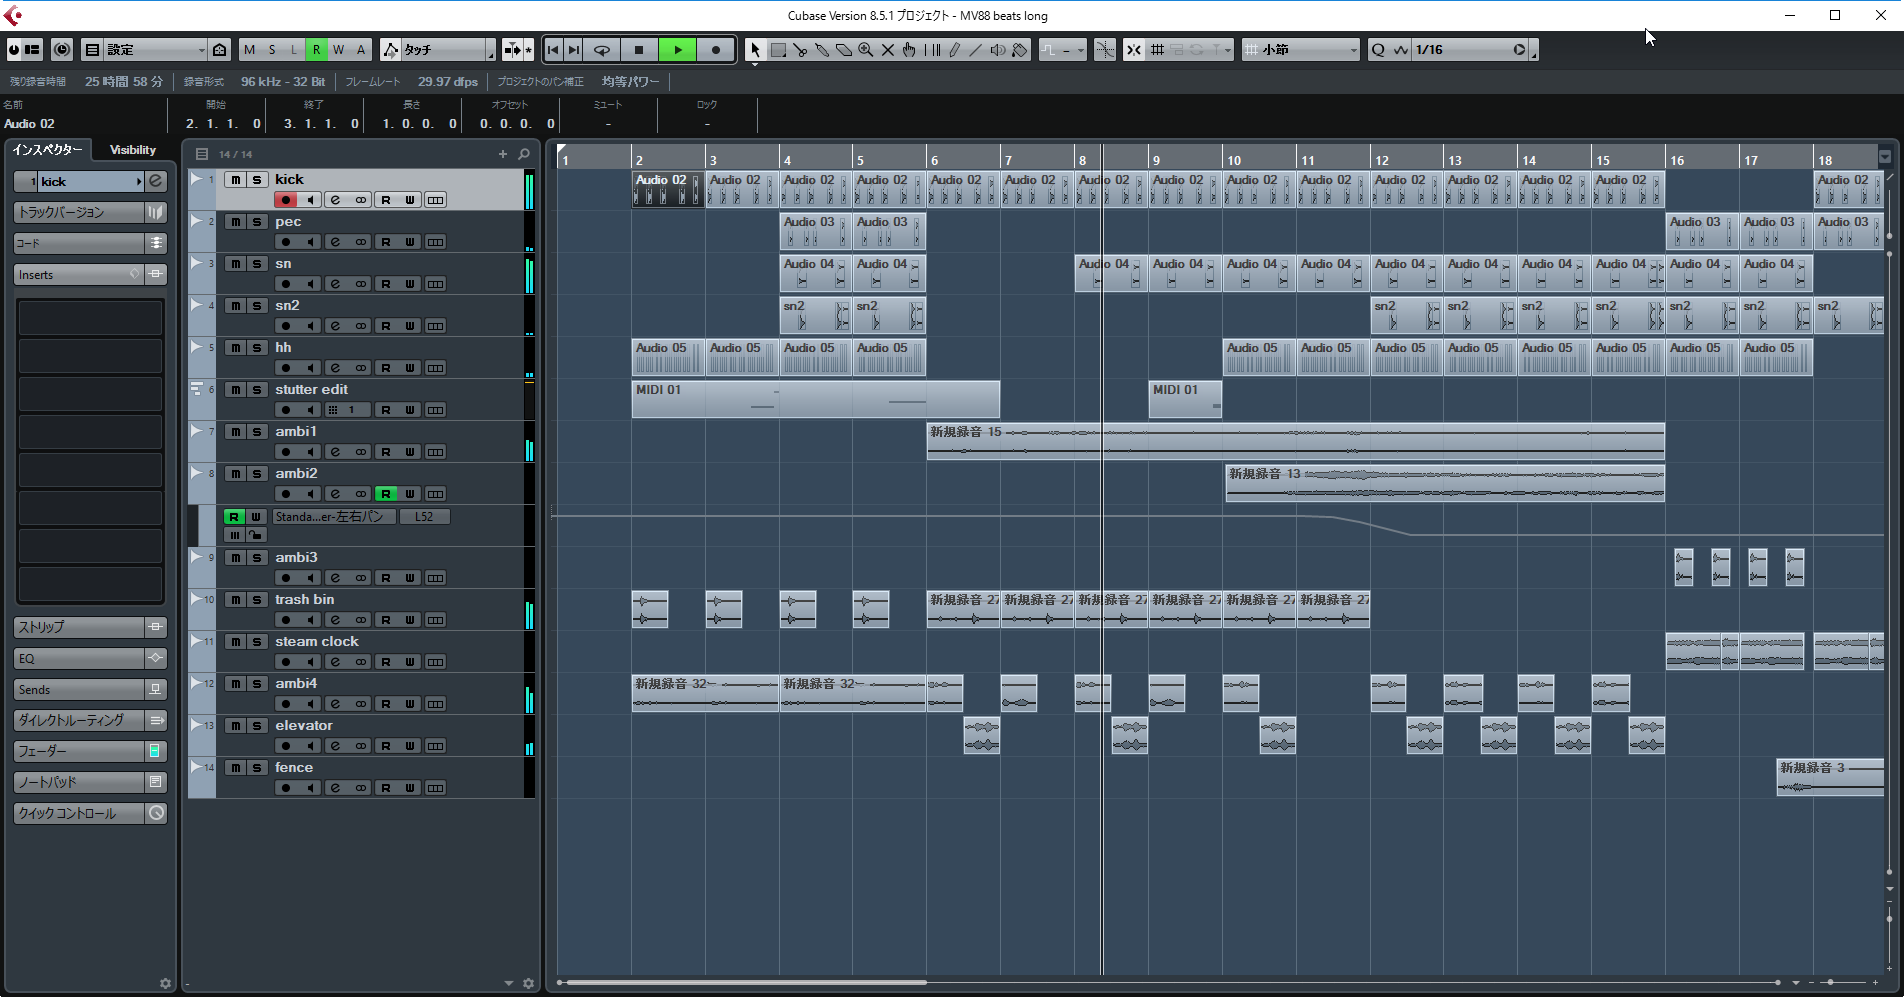The image size is (1904, 997).
Task: Open track search magnifier in track list
Action: (524, 154)
